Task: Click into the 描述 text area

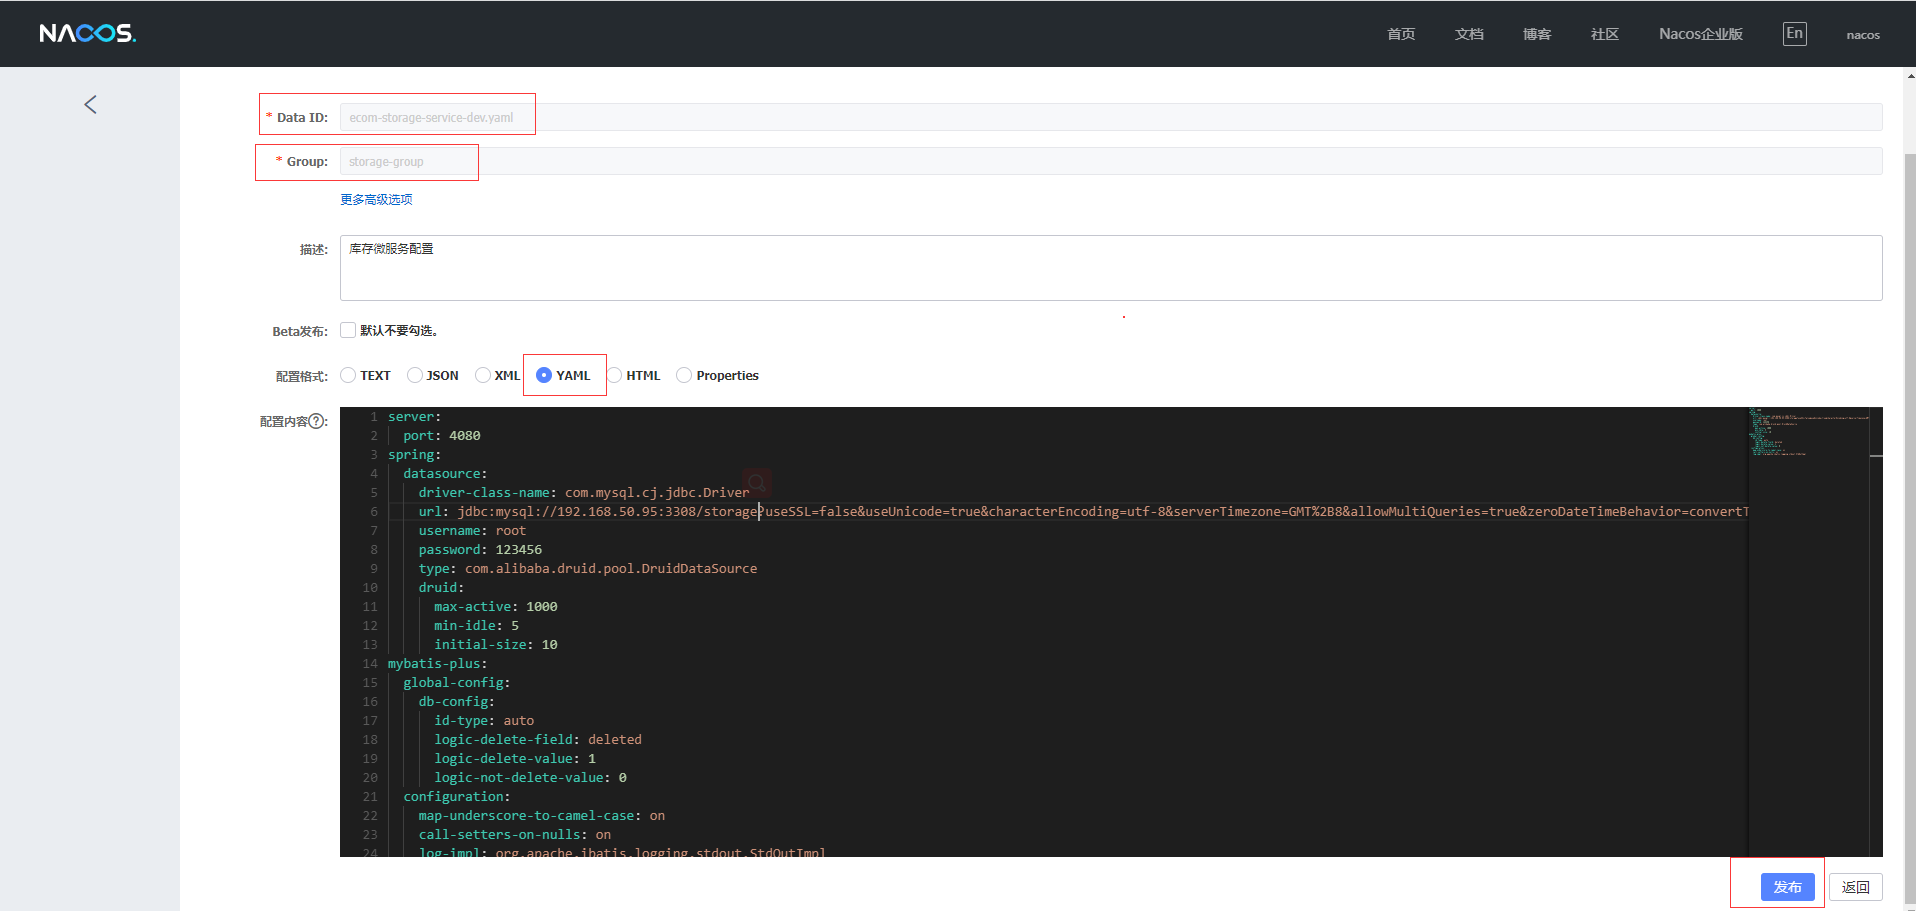Action: point(1110,268)
